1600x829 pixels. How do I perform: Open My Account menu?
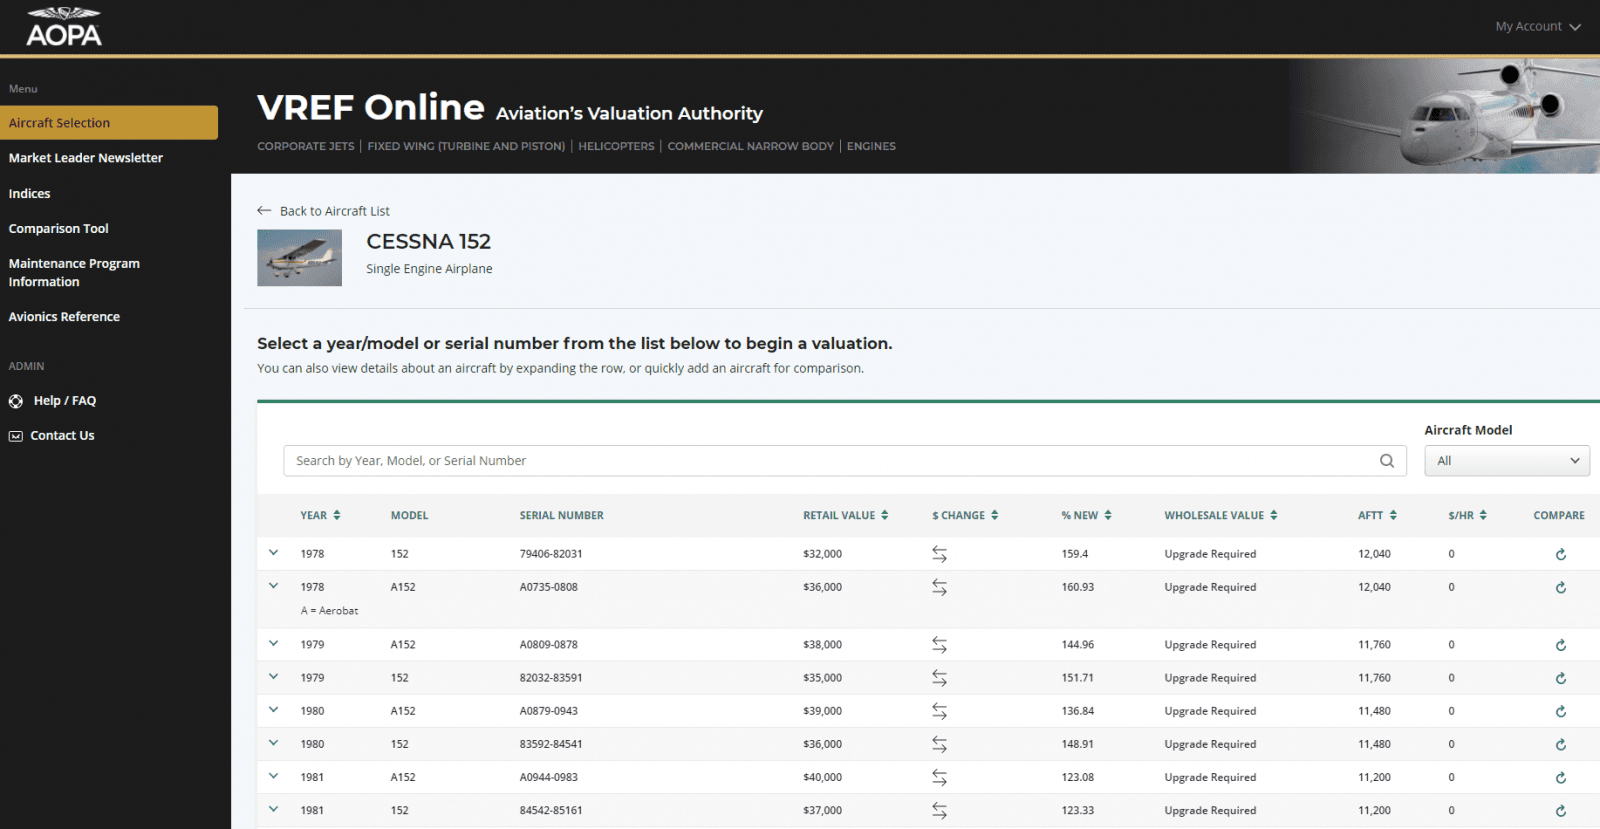pos(1537,27)
